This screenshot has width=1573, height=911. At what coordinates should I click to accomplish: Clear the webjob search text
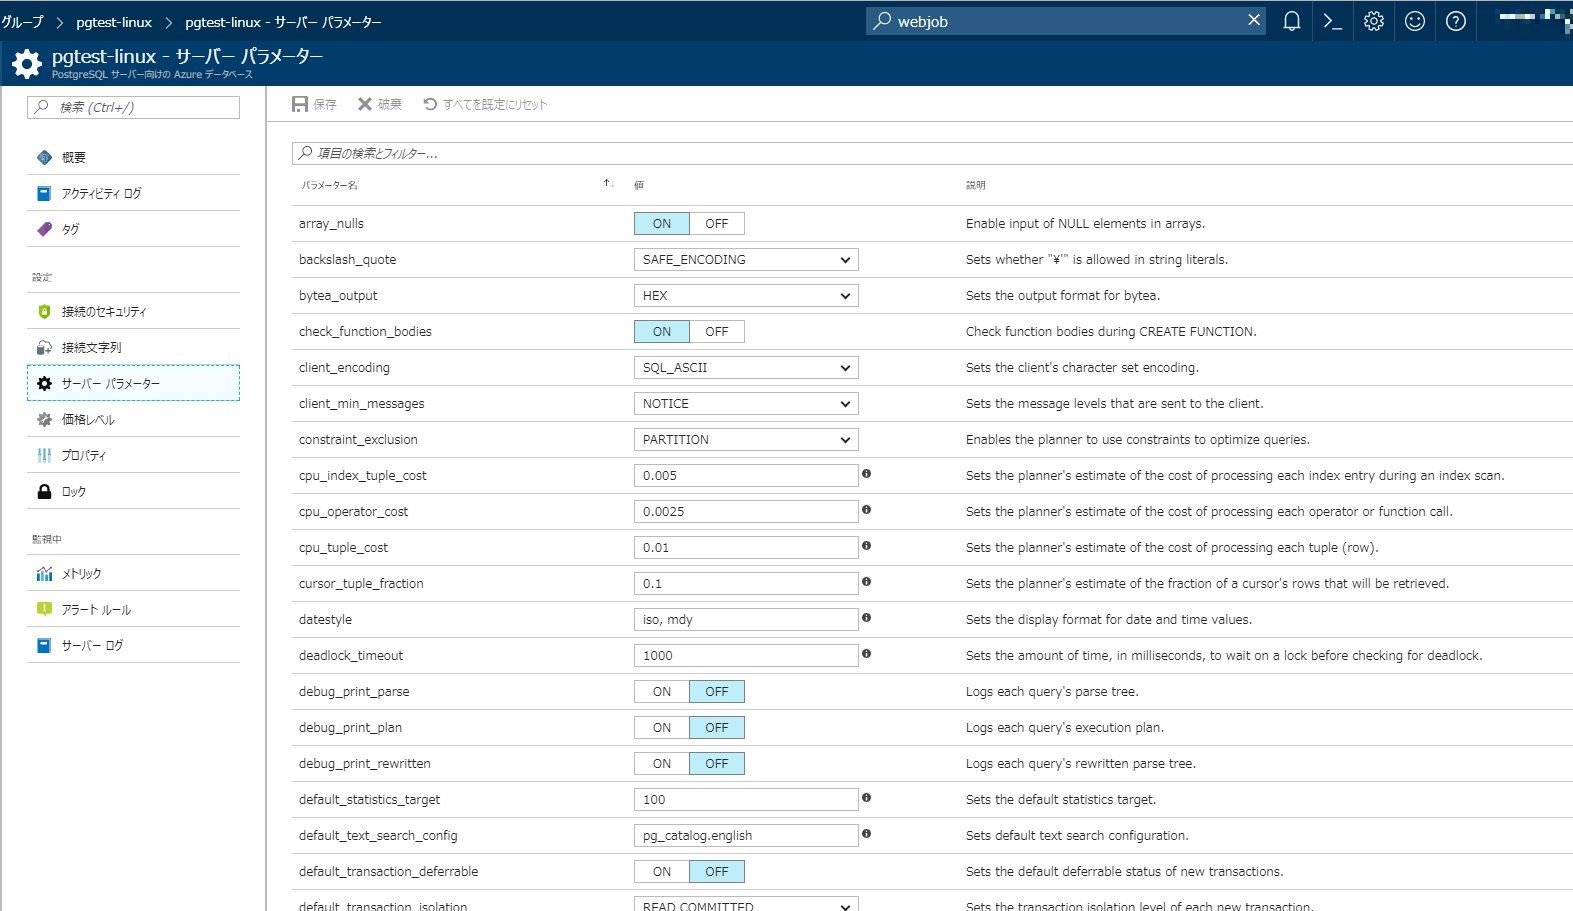1254,20
